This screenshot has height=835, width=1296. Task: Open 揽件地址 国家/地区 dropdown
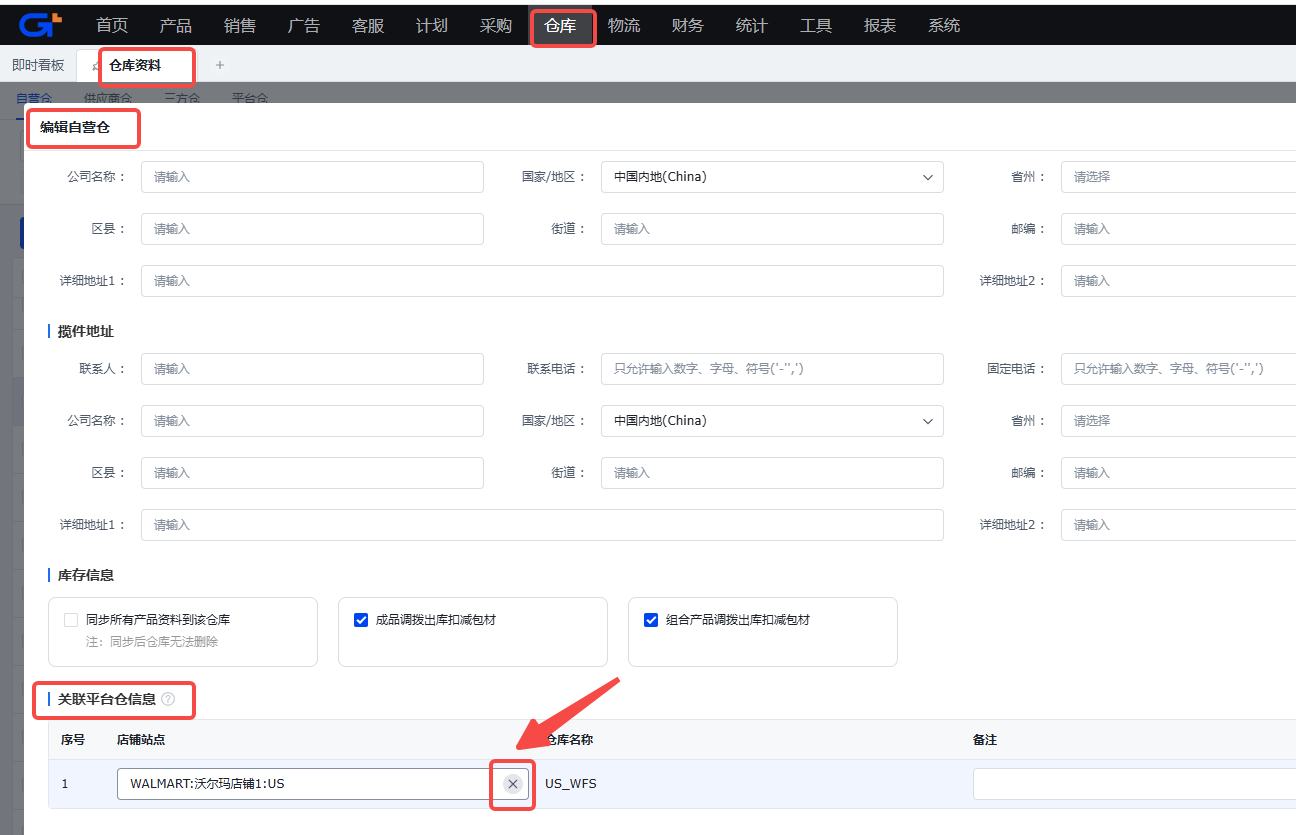coord(772,421)
